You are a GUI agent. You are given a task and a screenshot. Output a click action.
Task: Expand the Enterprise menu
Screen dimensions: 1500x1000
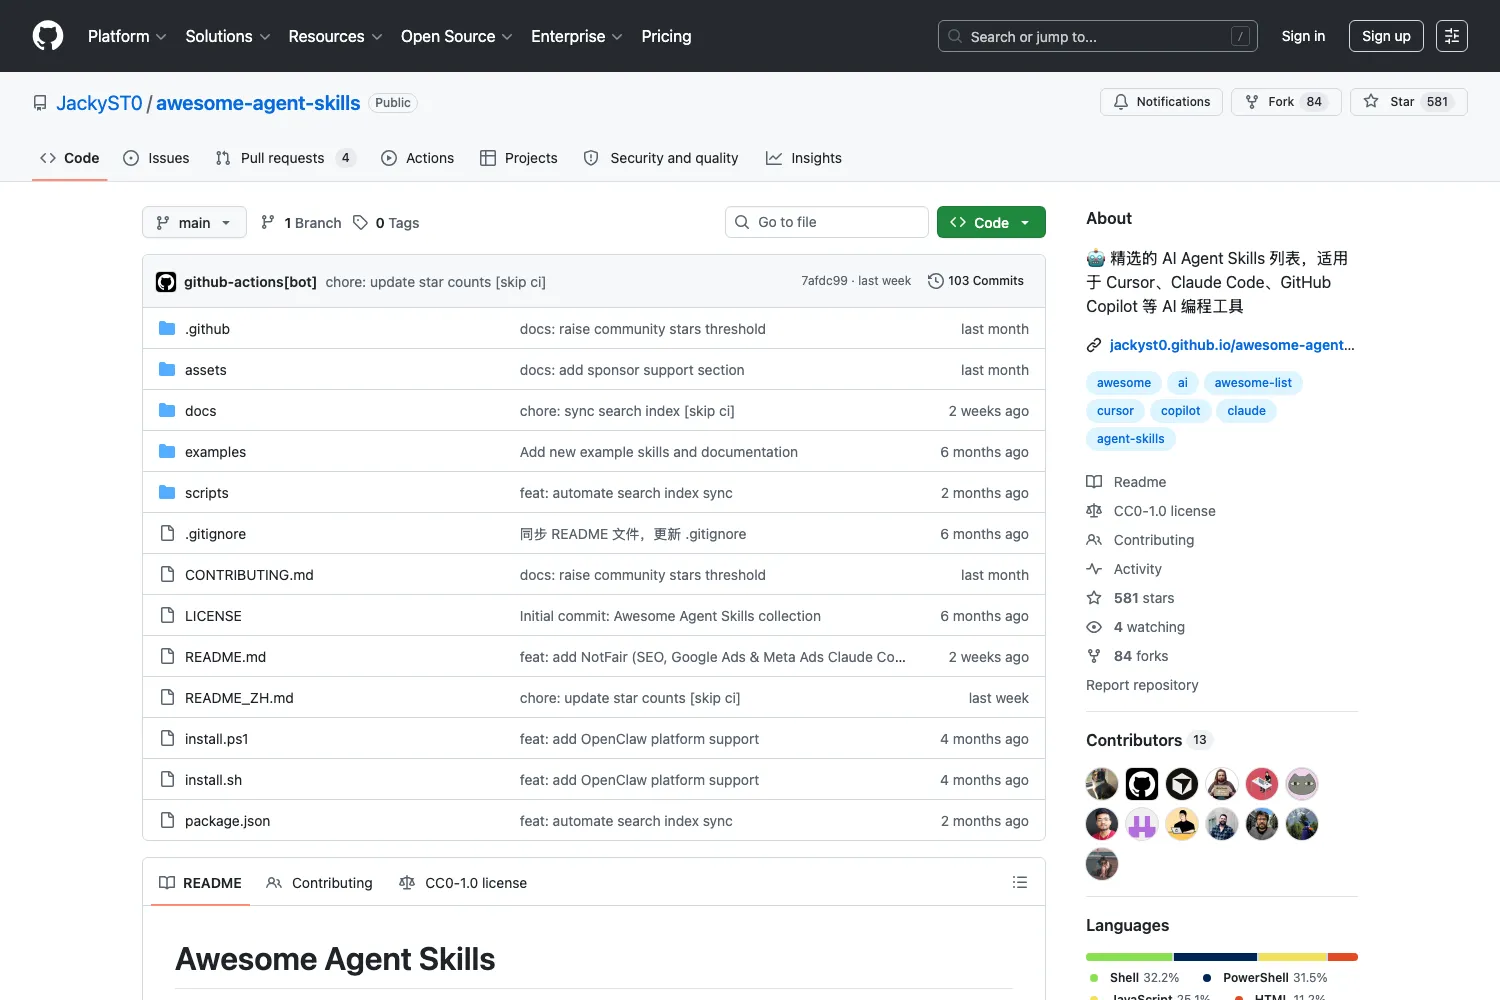click(577, 36)
